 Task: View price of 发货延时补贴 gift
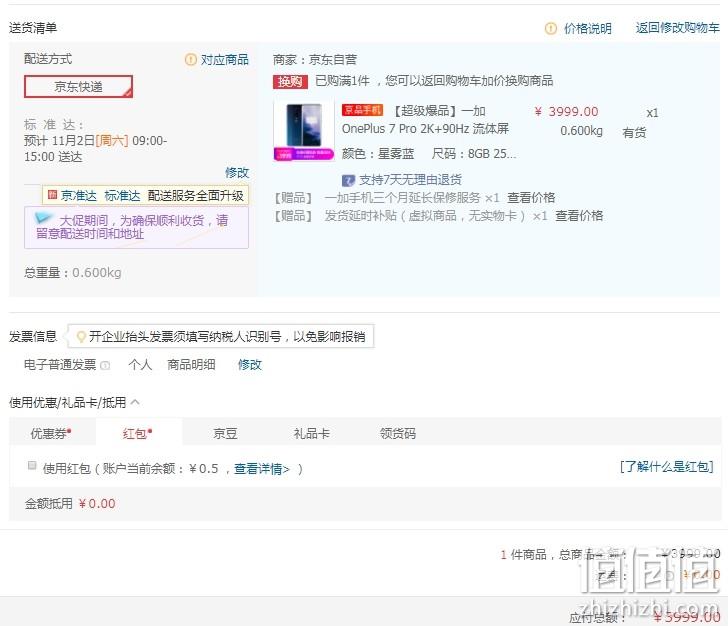579,215
